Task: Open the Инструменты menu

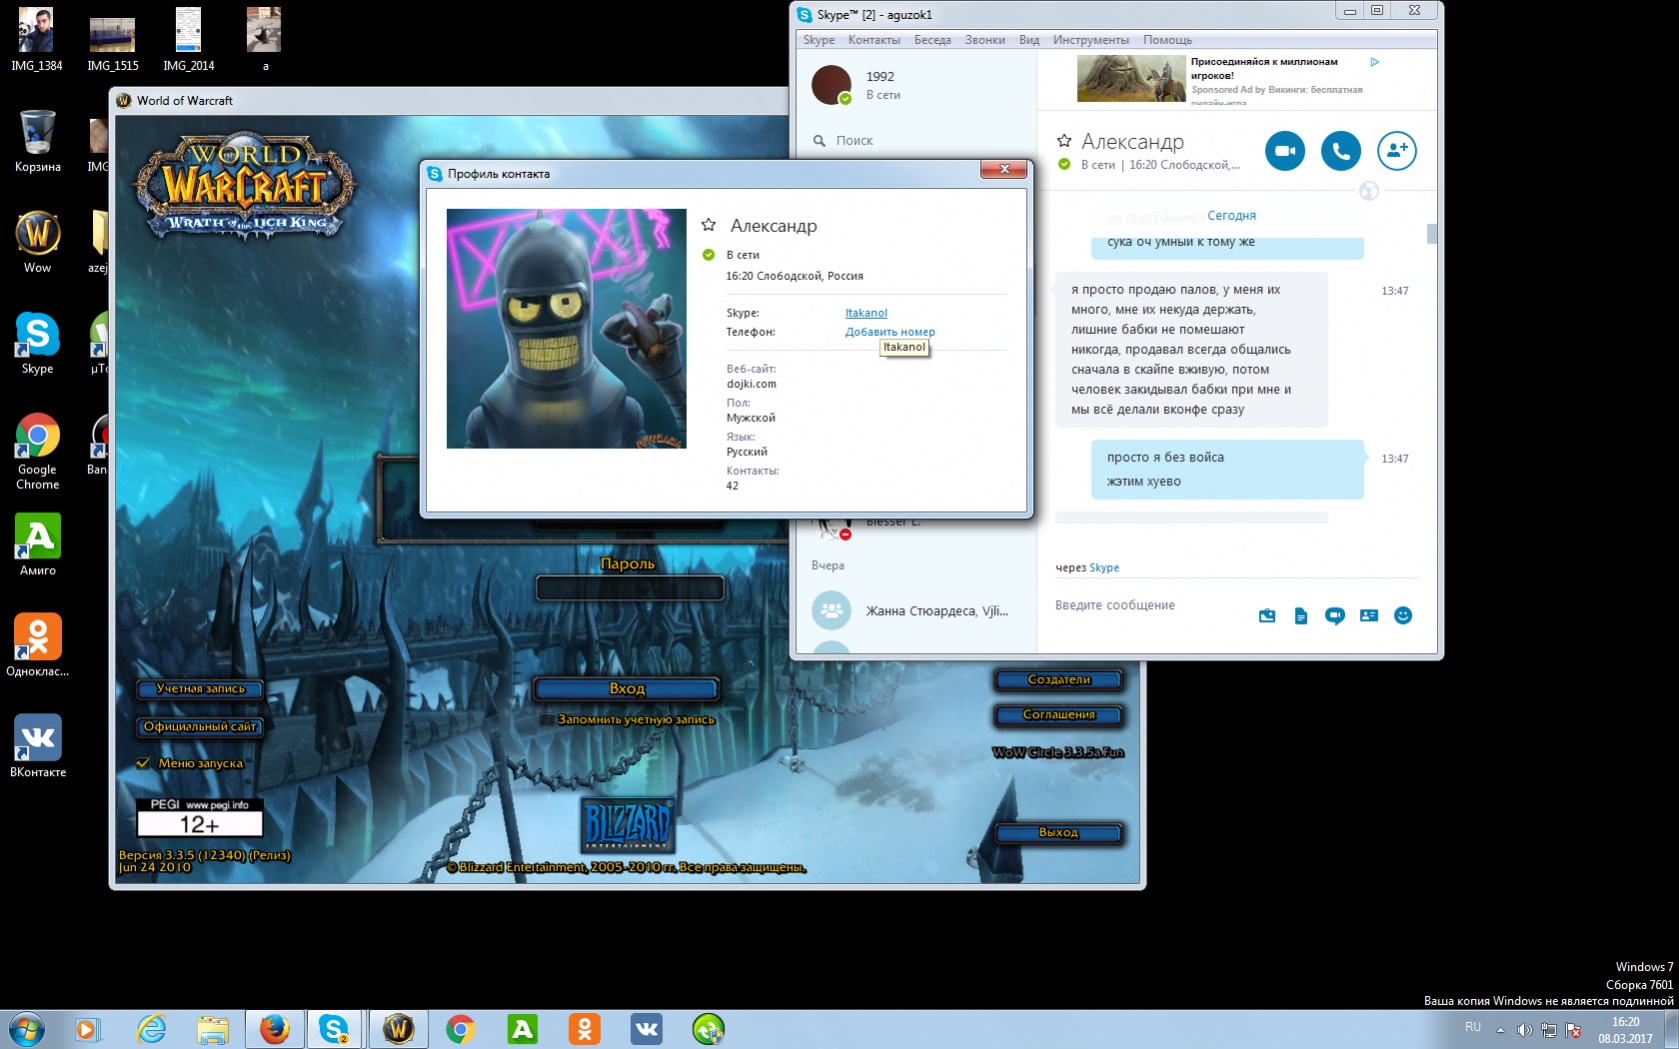Action: click(1090, 40)
